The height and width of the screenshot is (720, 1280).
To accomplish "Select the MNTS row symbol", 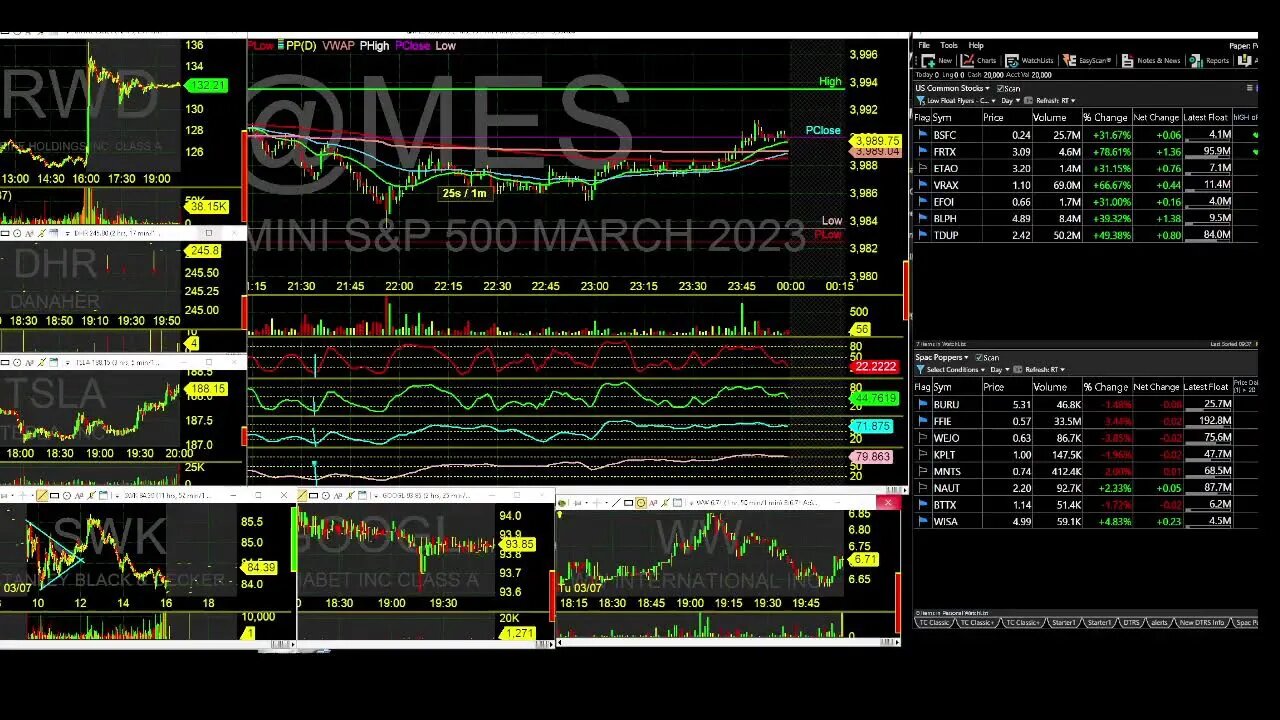I will (946, 471).
